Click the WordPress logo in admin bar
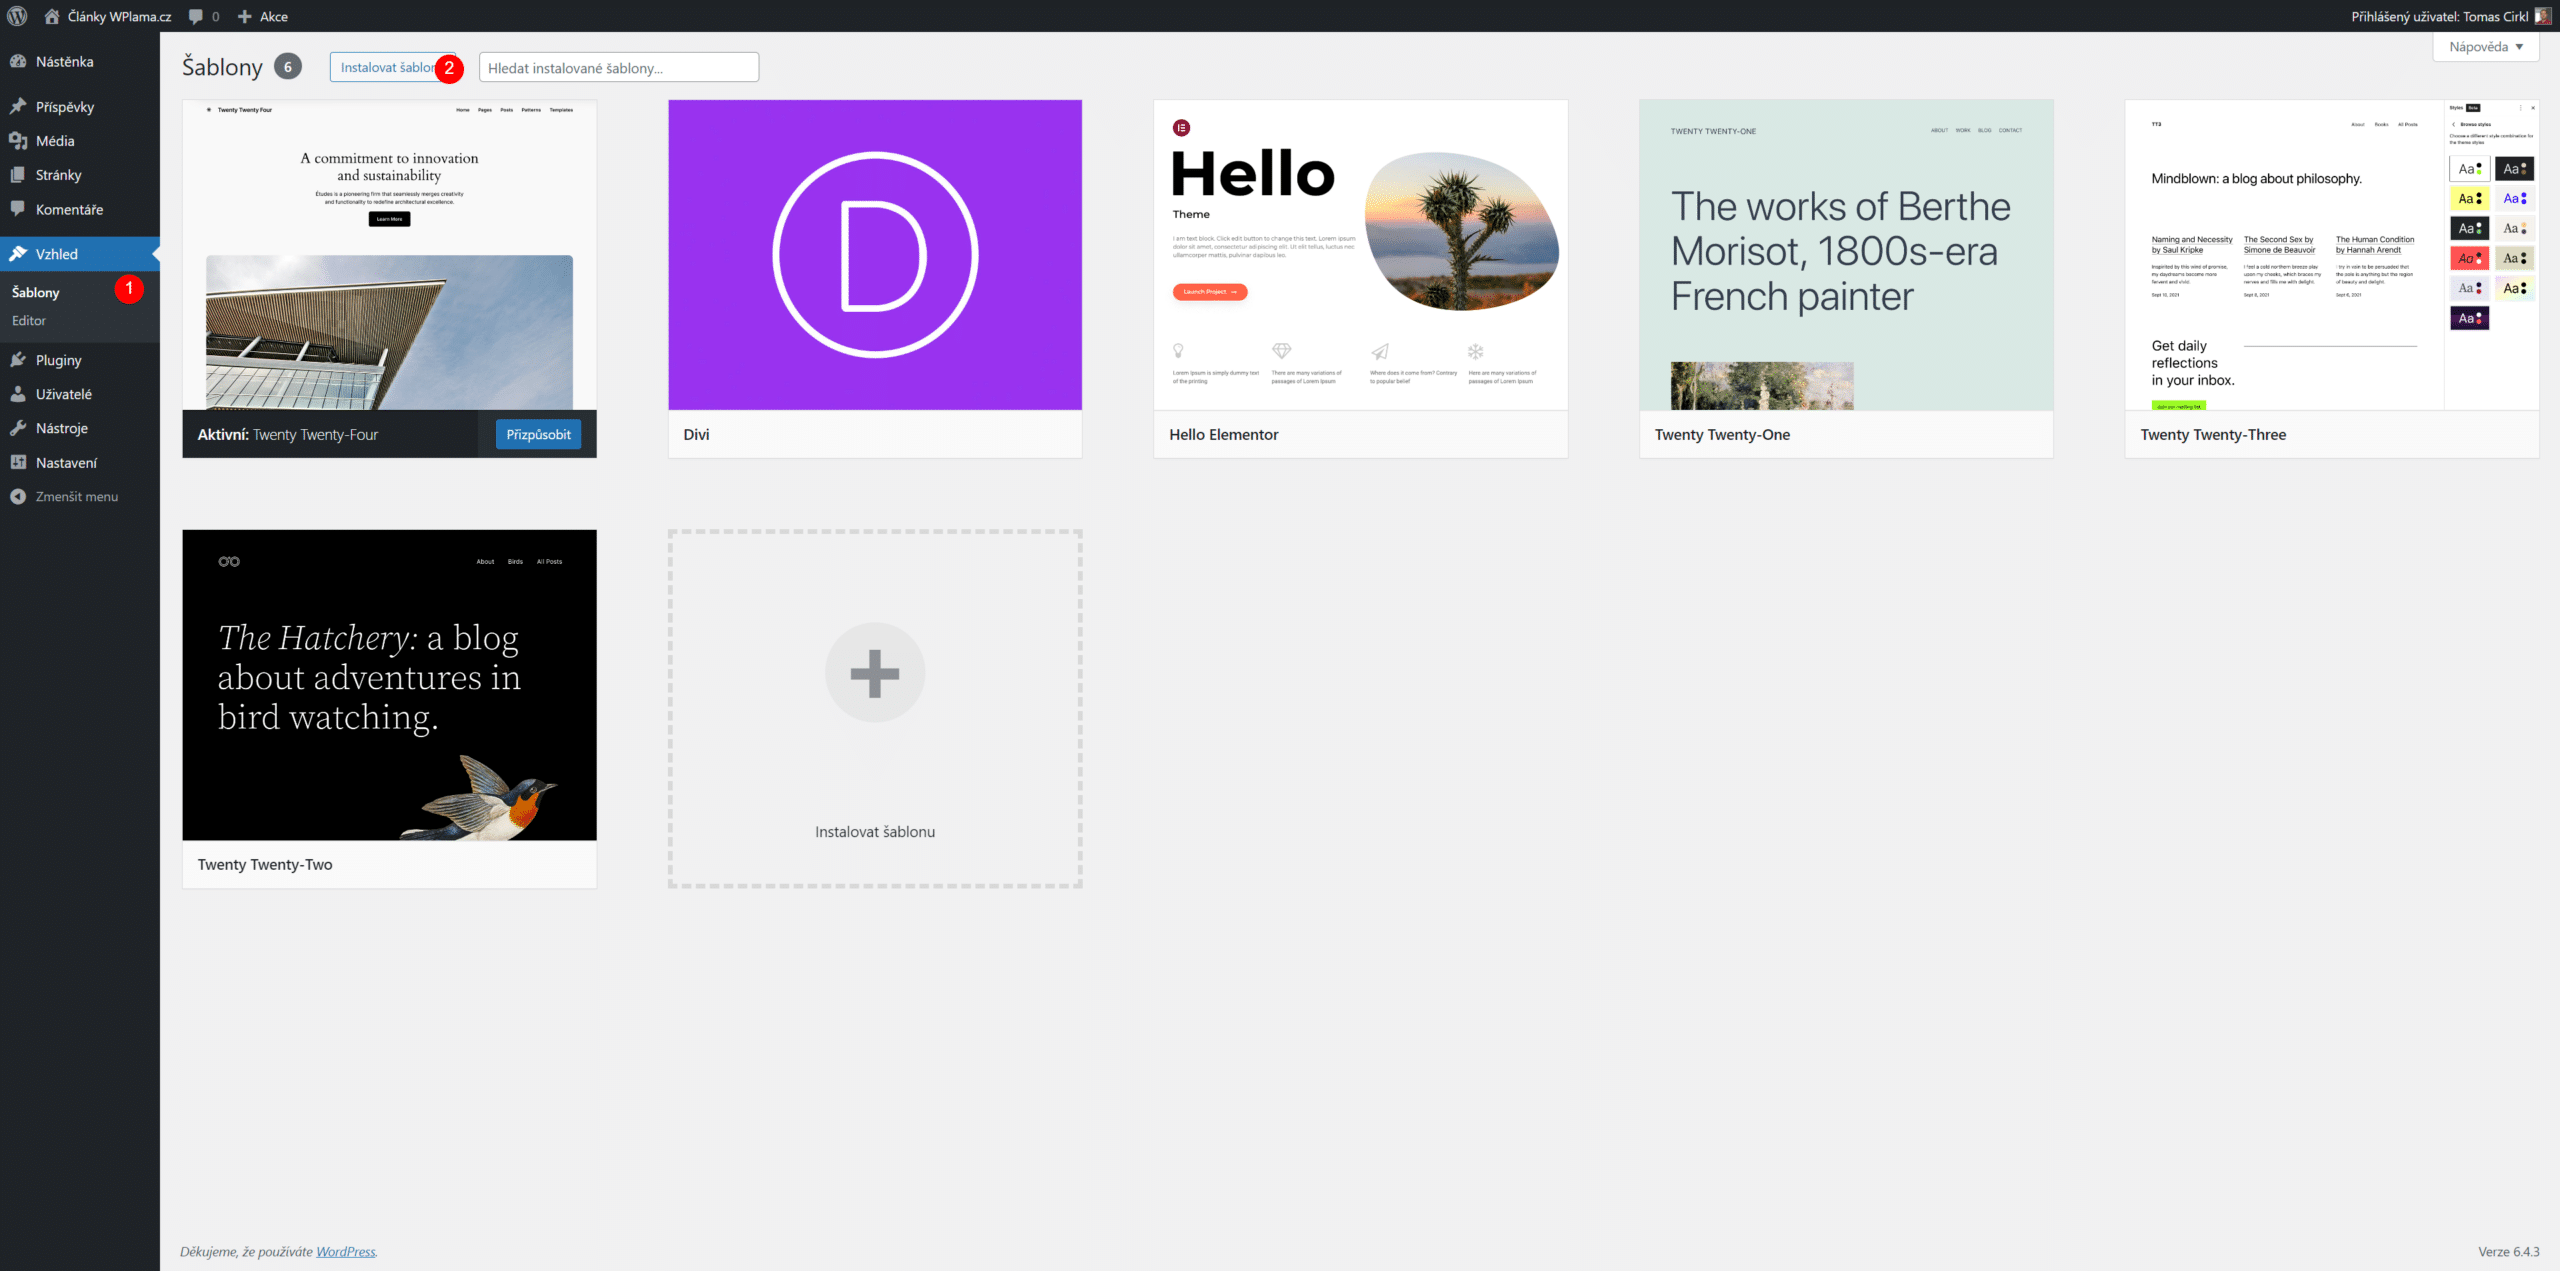 (x=17, y=16)
